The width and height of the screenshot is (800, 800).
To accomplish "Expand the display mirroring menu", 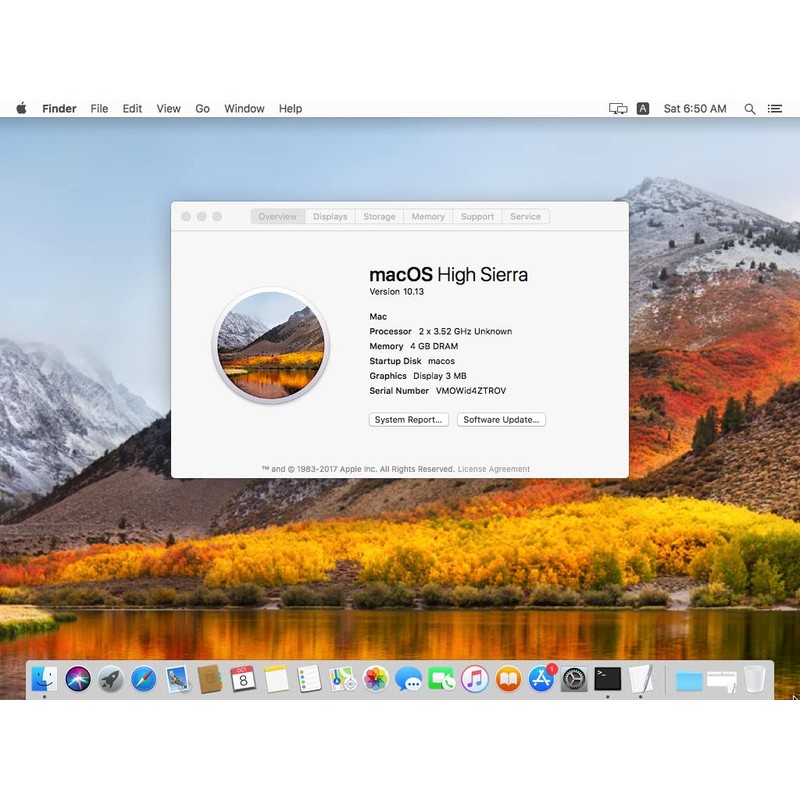I will 618,109.
